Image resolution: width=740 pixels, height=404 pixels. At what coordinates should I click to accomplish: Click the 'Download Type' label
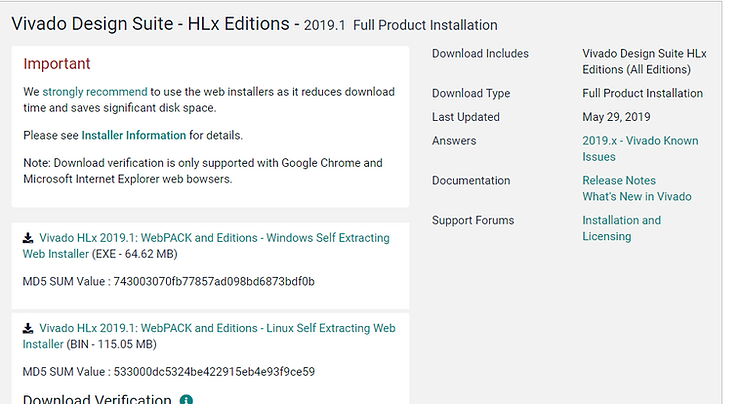point(471,93)
